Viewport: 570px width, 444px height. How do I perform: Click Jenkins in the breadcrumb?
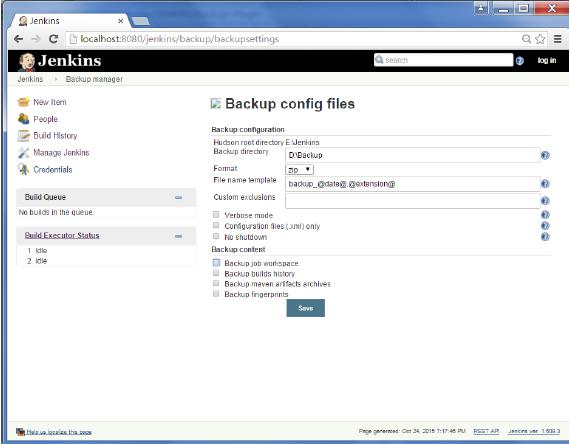[31, 79]
